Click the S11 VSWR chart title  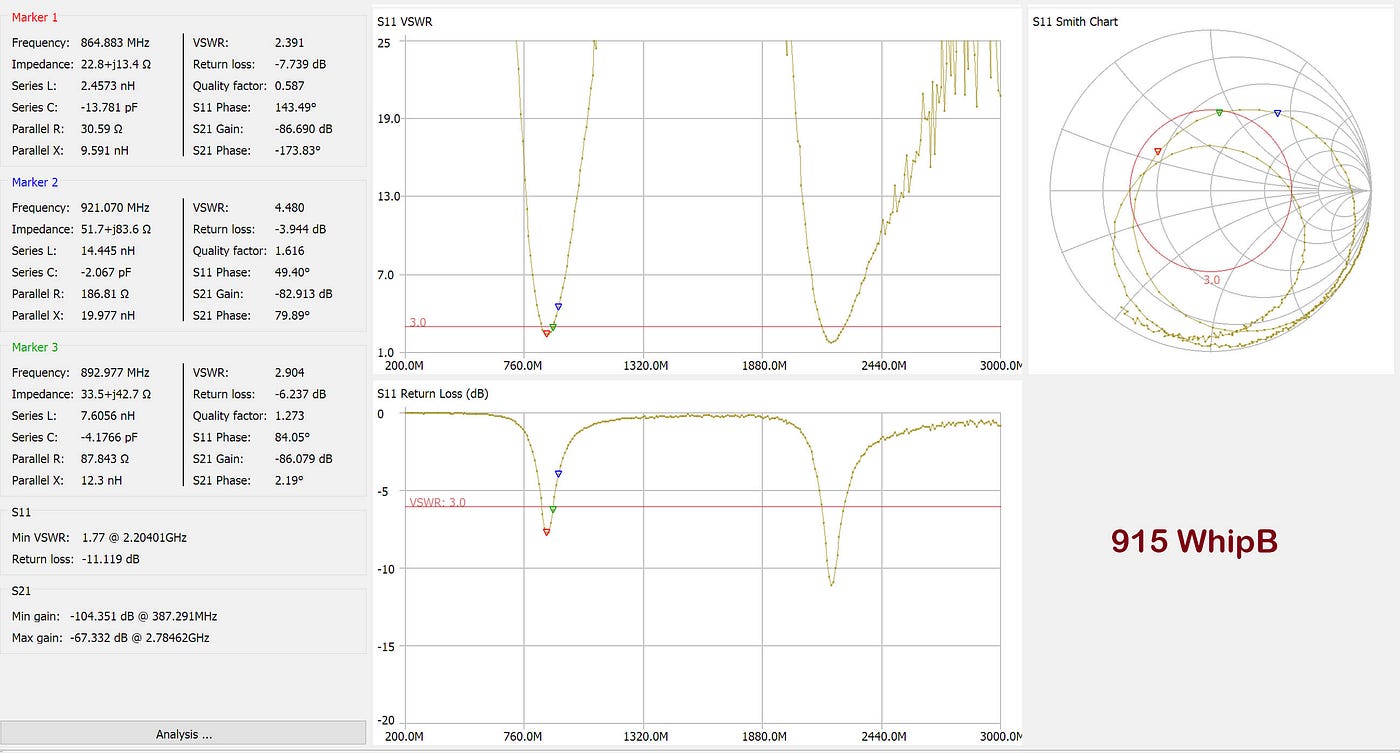coord(404,22)
